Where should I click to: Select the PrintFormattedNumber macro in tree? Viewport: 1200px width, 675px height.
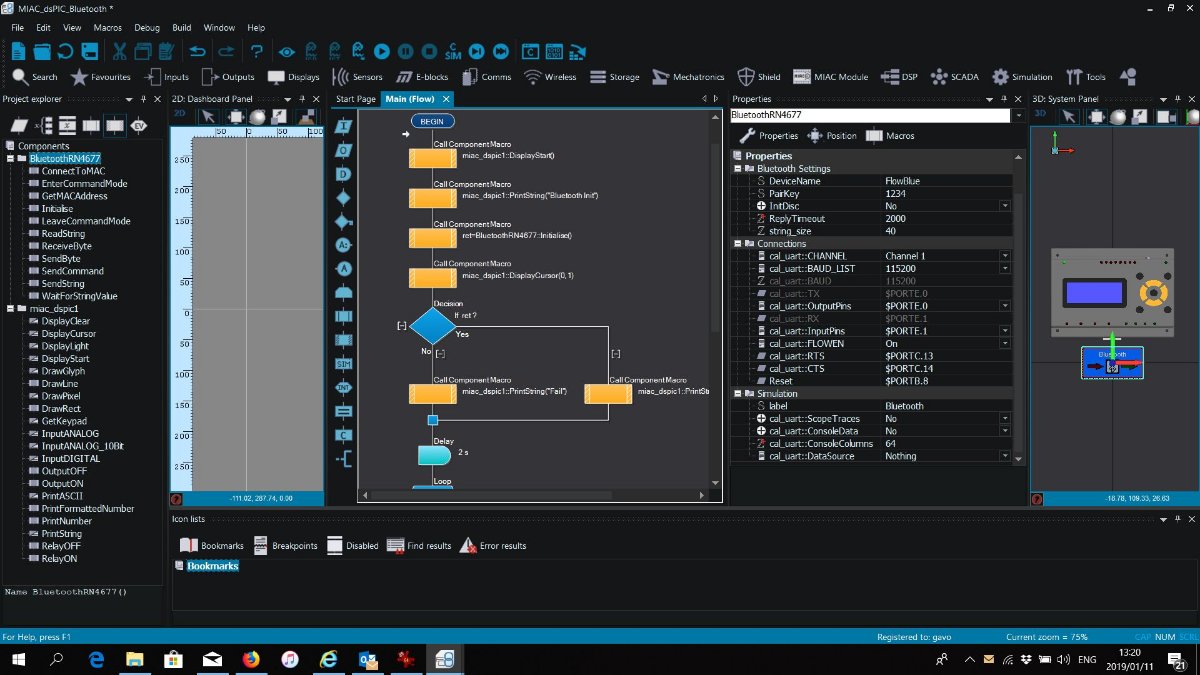coord(88,509)
